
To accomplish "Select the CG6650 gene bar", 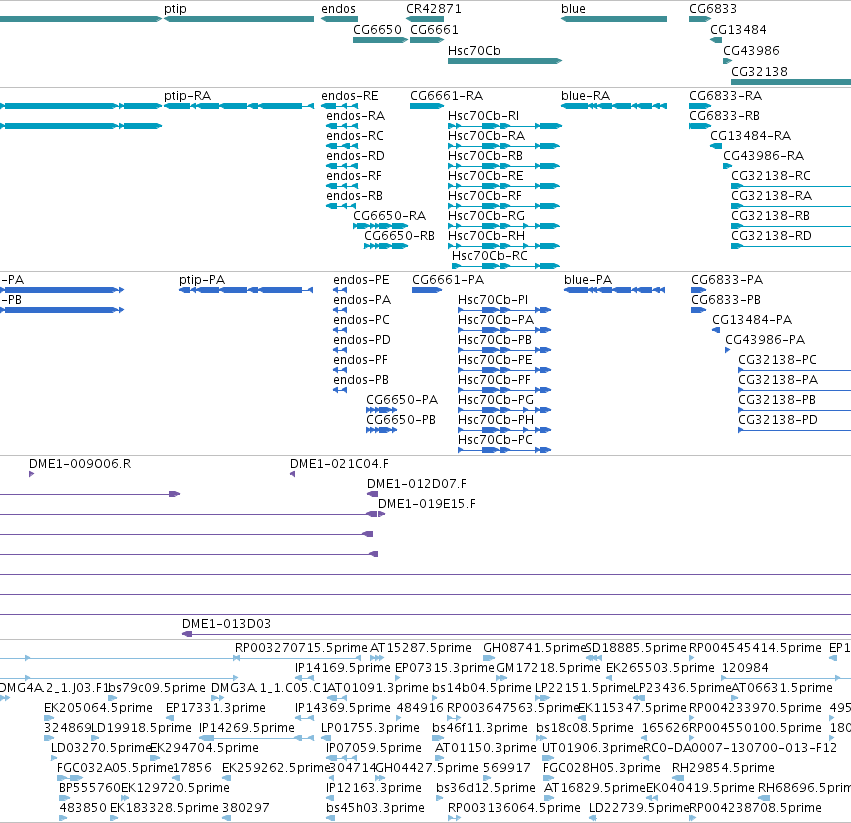I will coord(380,40).
